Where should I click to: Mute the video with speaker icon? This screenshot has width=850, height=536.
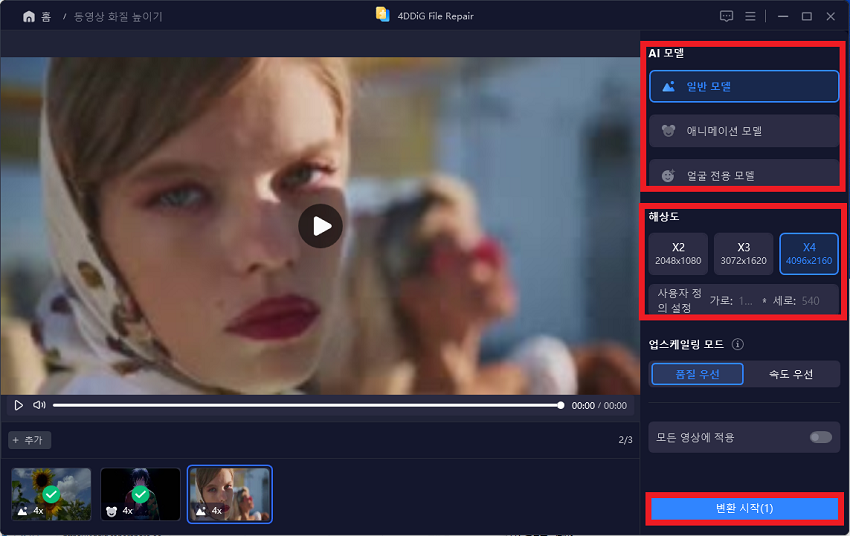[39, 405]
